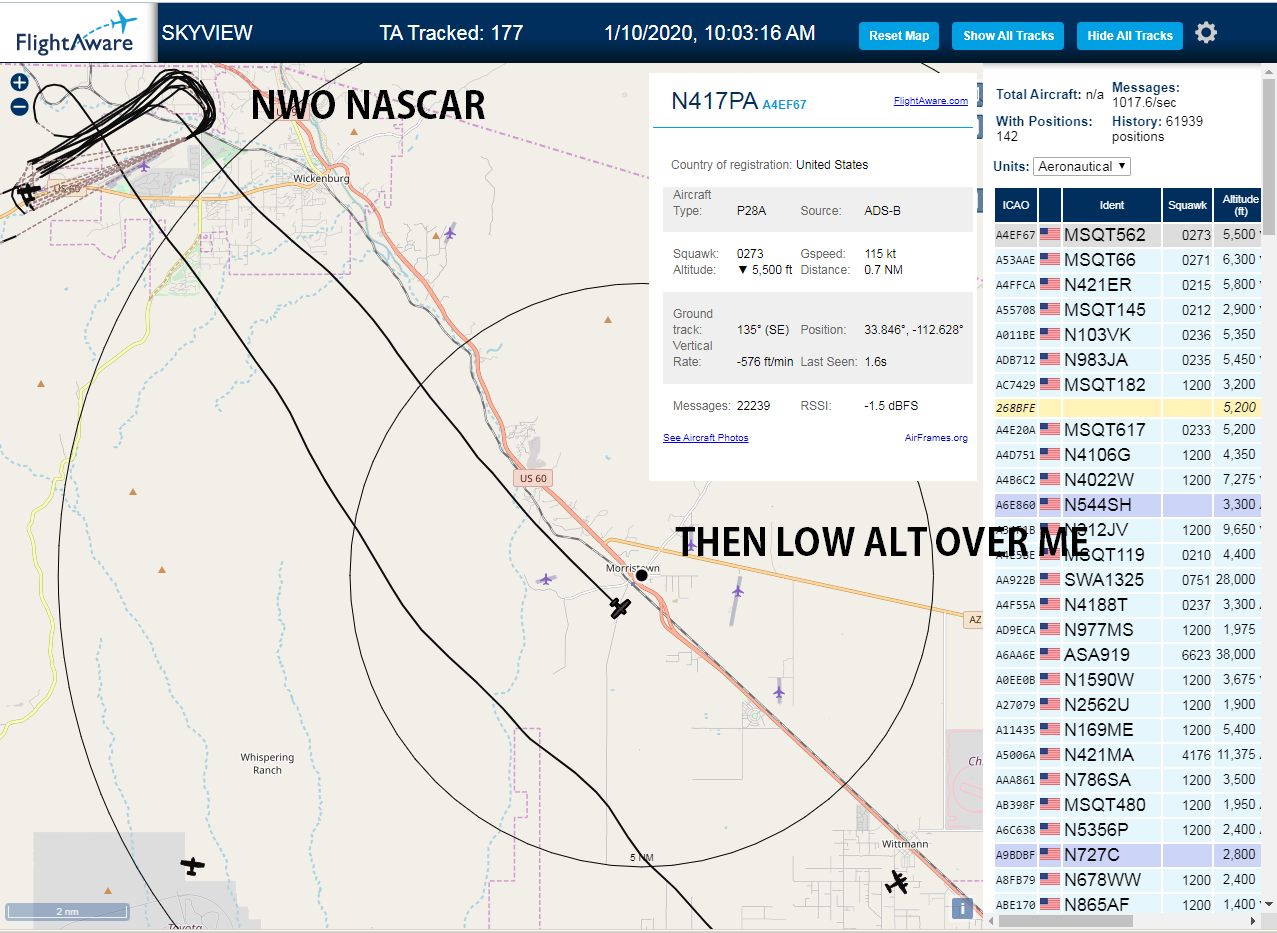Select the N983JA aircraft row
This screenshot has height=933, width=1277.
(x=1128, y=360)
